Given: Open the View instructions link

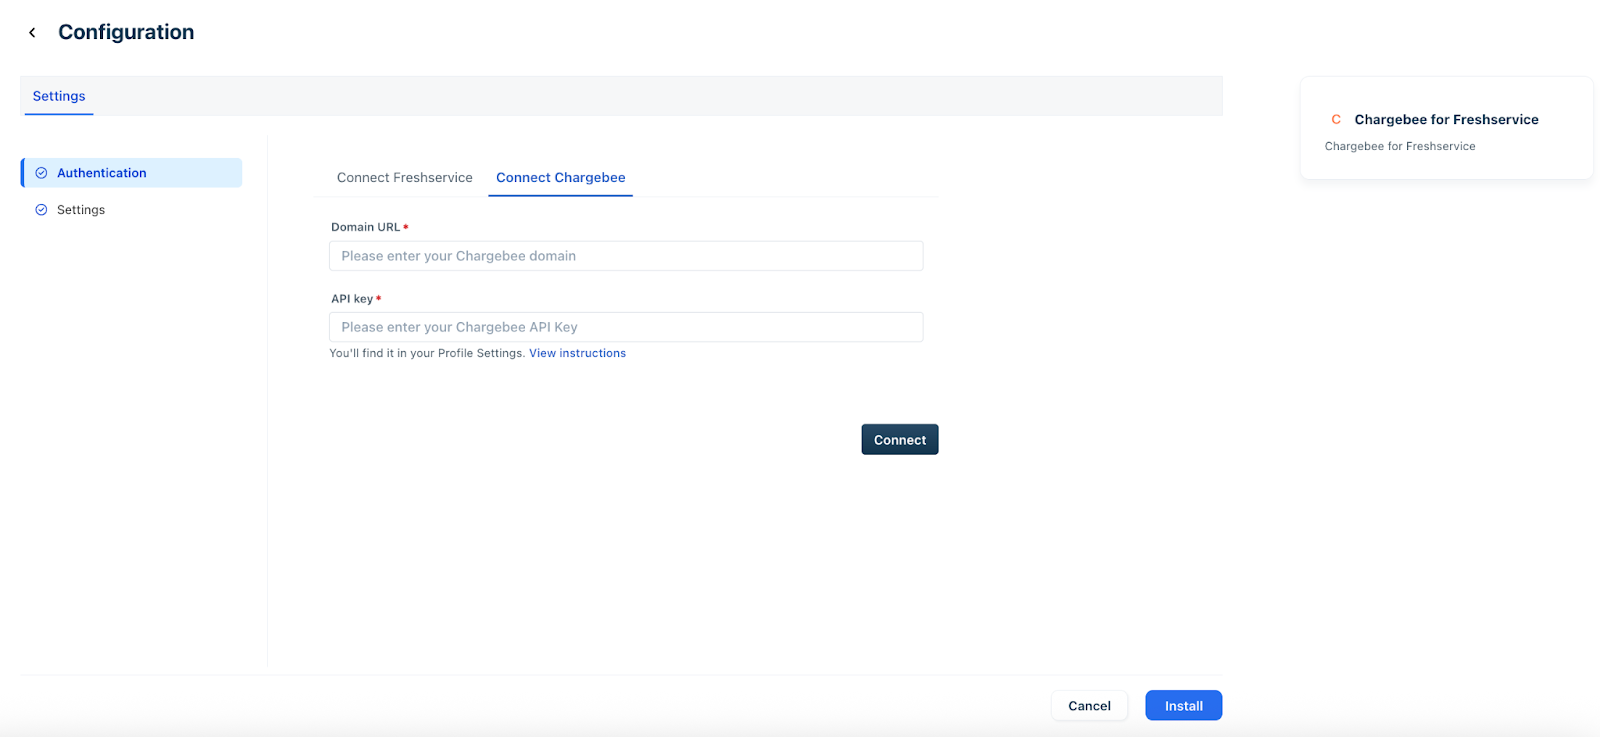Looking at the screenshot, I should (577, 353).
